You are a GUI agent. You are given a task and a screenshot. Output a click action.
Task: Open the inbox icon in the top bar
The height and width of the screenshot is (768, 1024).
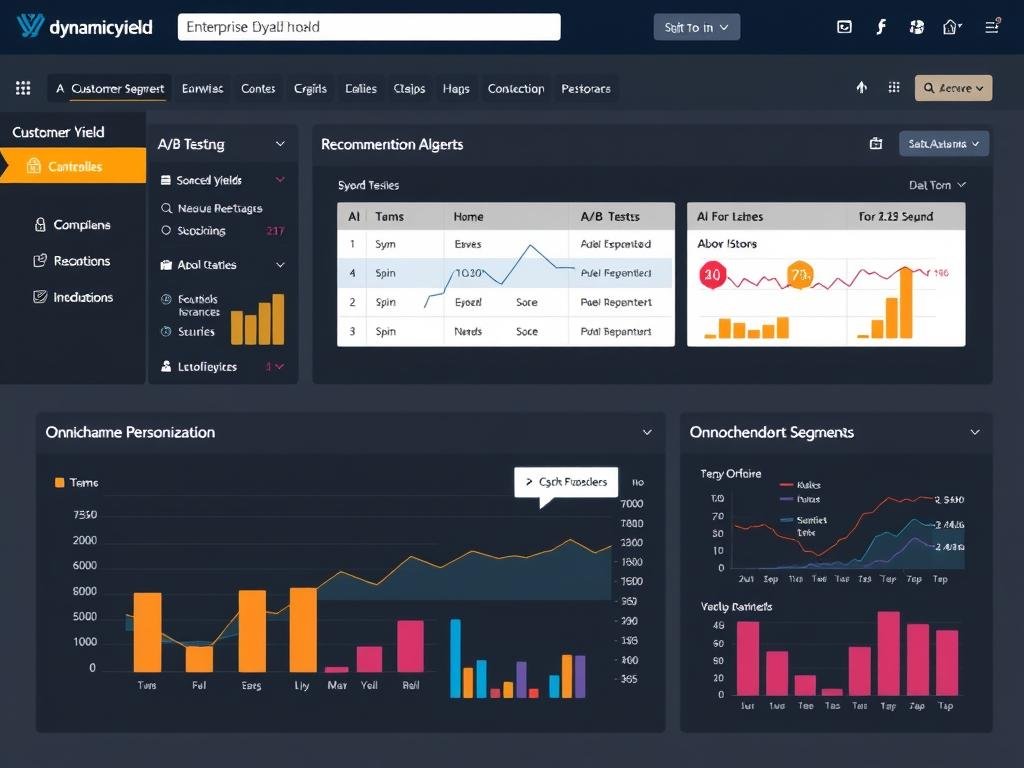click(x=843, y=26)
